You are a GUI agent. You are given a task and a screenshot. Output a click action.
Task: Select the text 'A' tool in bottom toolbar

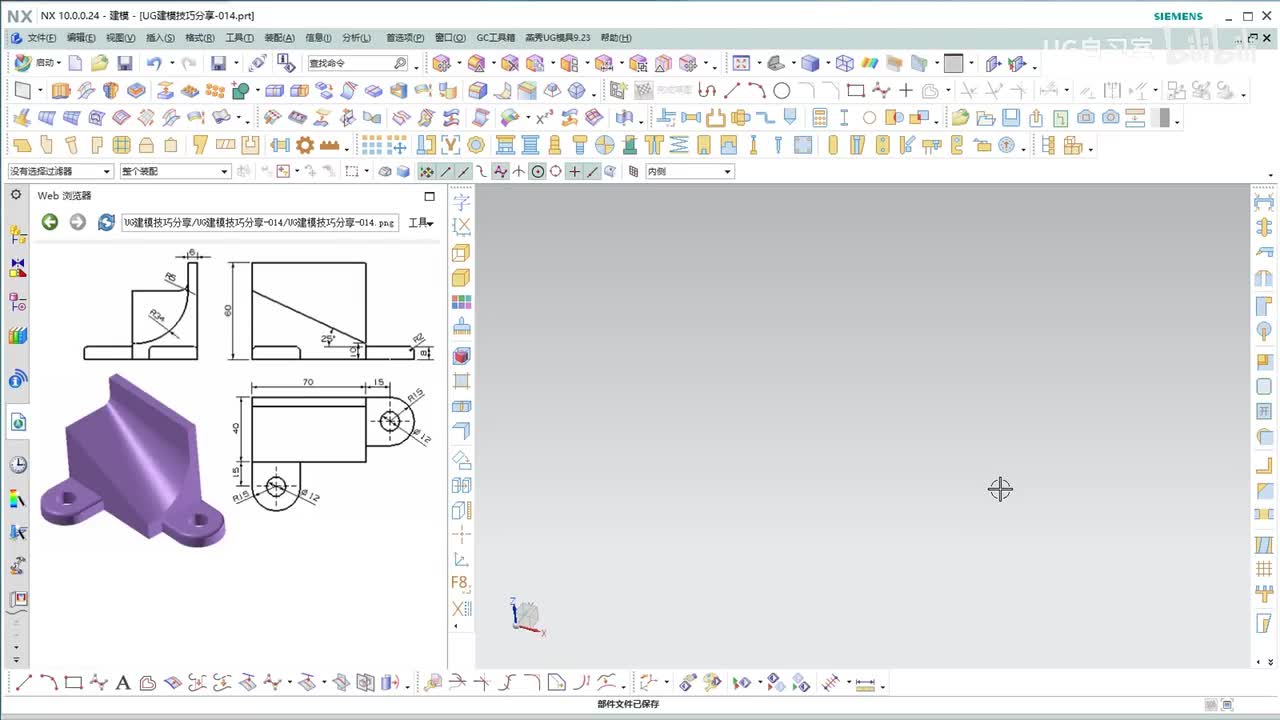click(x=123, y=684)
